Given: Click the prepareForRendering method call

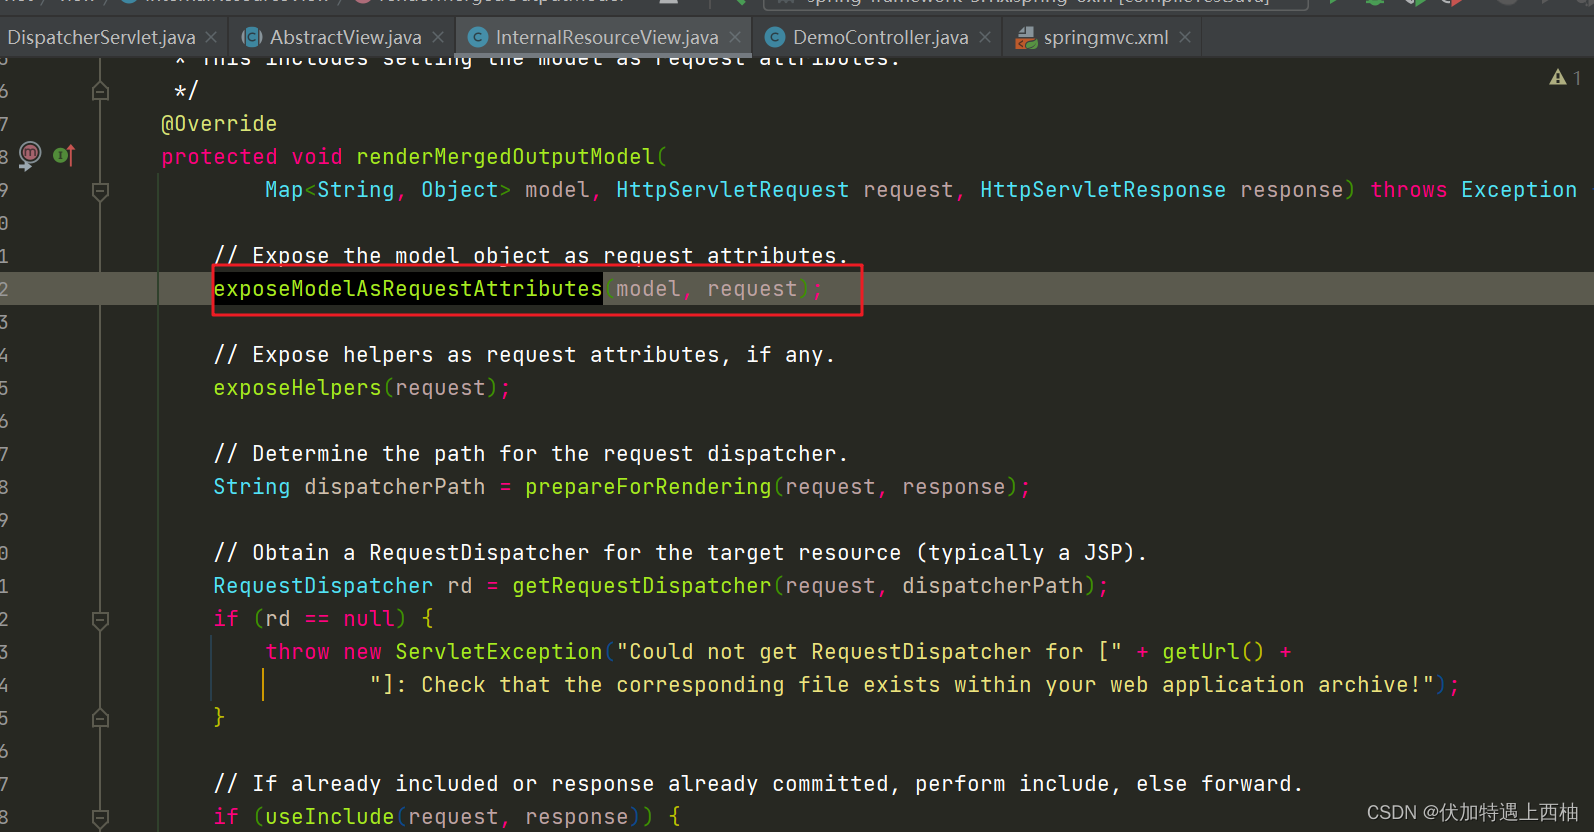Looking at the screenshot, I should click(648, 487).
